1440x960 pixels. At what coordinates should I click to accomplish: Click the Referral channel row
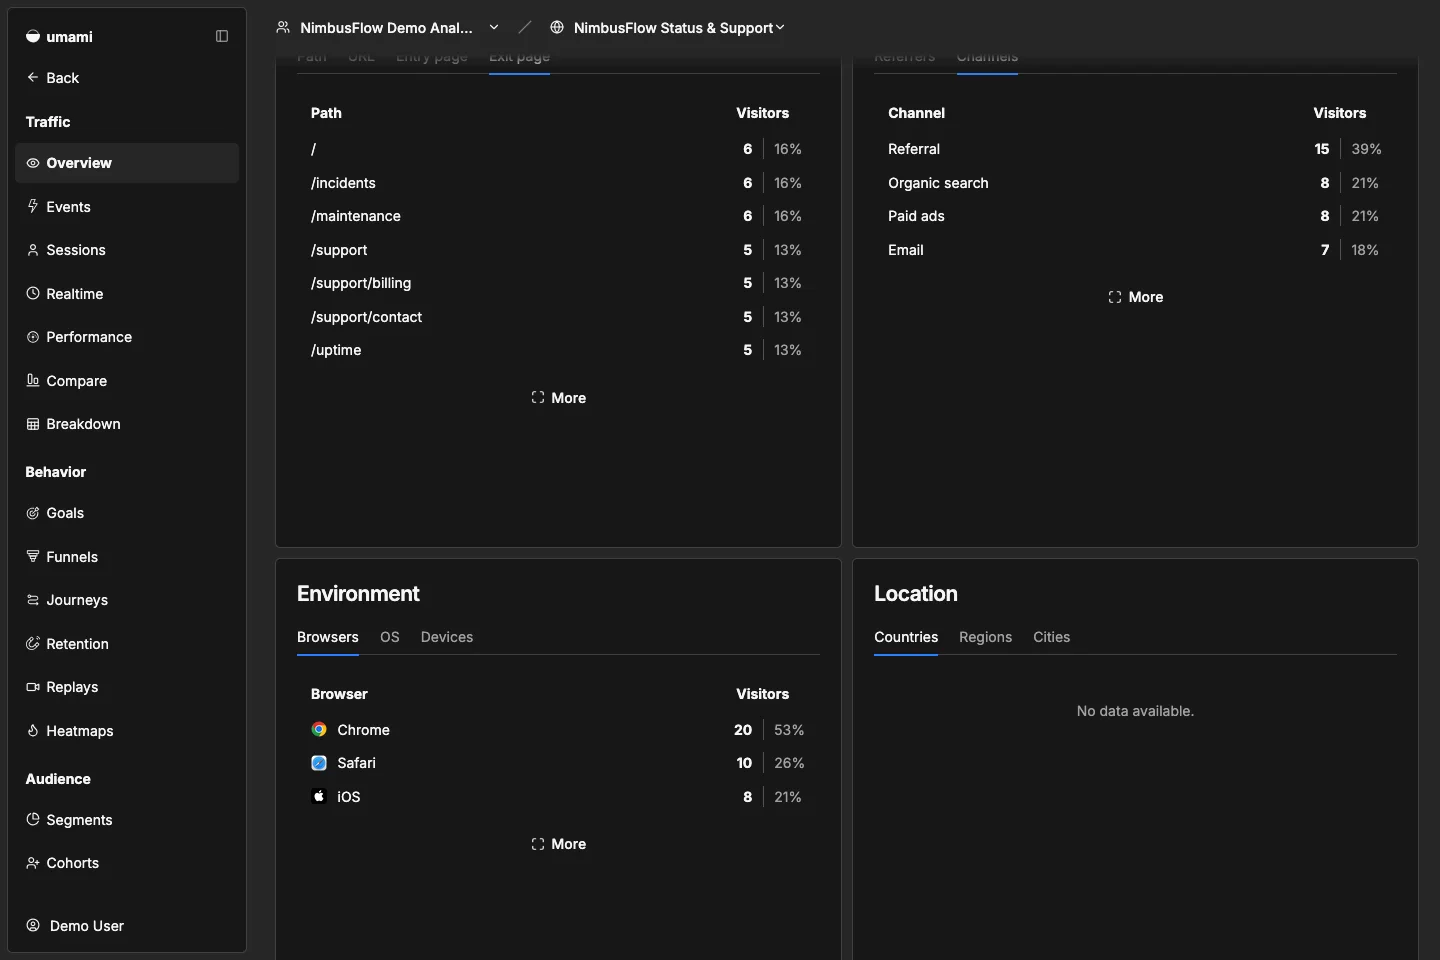tap(1135, 149)
